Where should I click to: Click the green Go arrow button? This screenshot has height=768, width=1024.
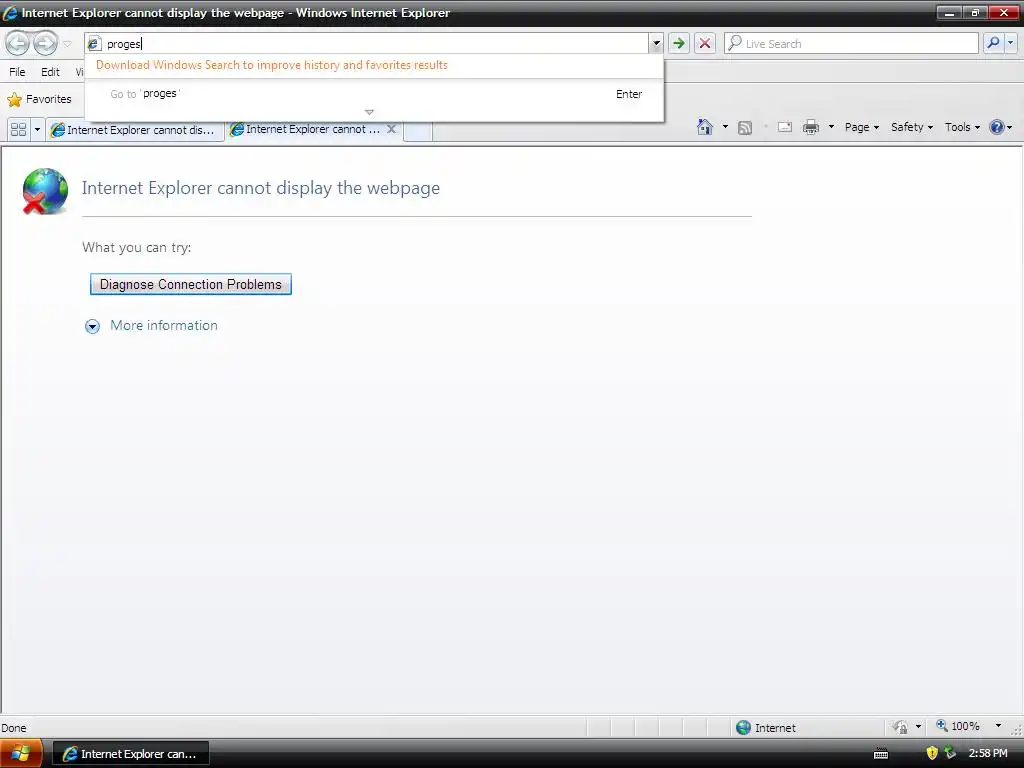tap(679, 44)
